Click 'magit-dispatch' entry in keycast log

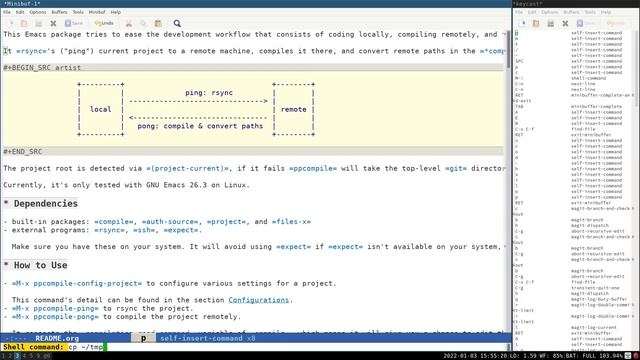590,225
